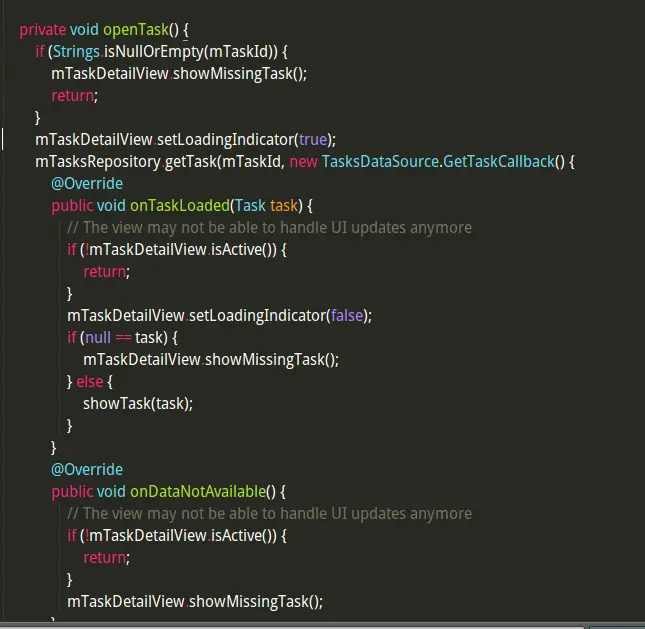Image resolution: width=645 pixels, height=629 pixels.
Task: Click the TasksDataSource class name
Action: (x=380, y=162)
